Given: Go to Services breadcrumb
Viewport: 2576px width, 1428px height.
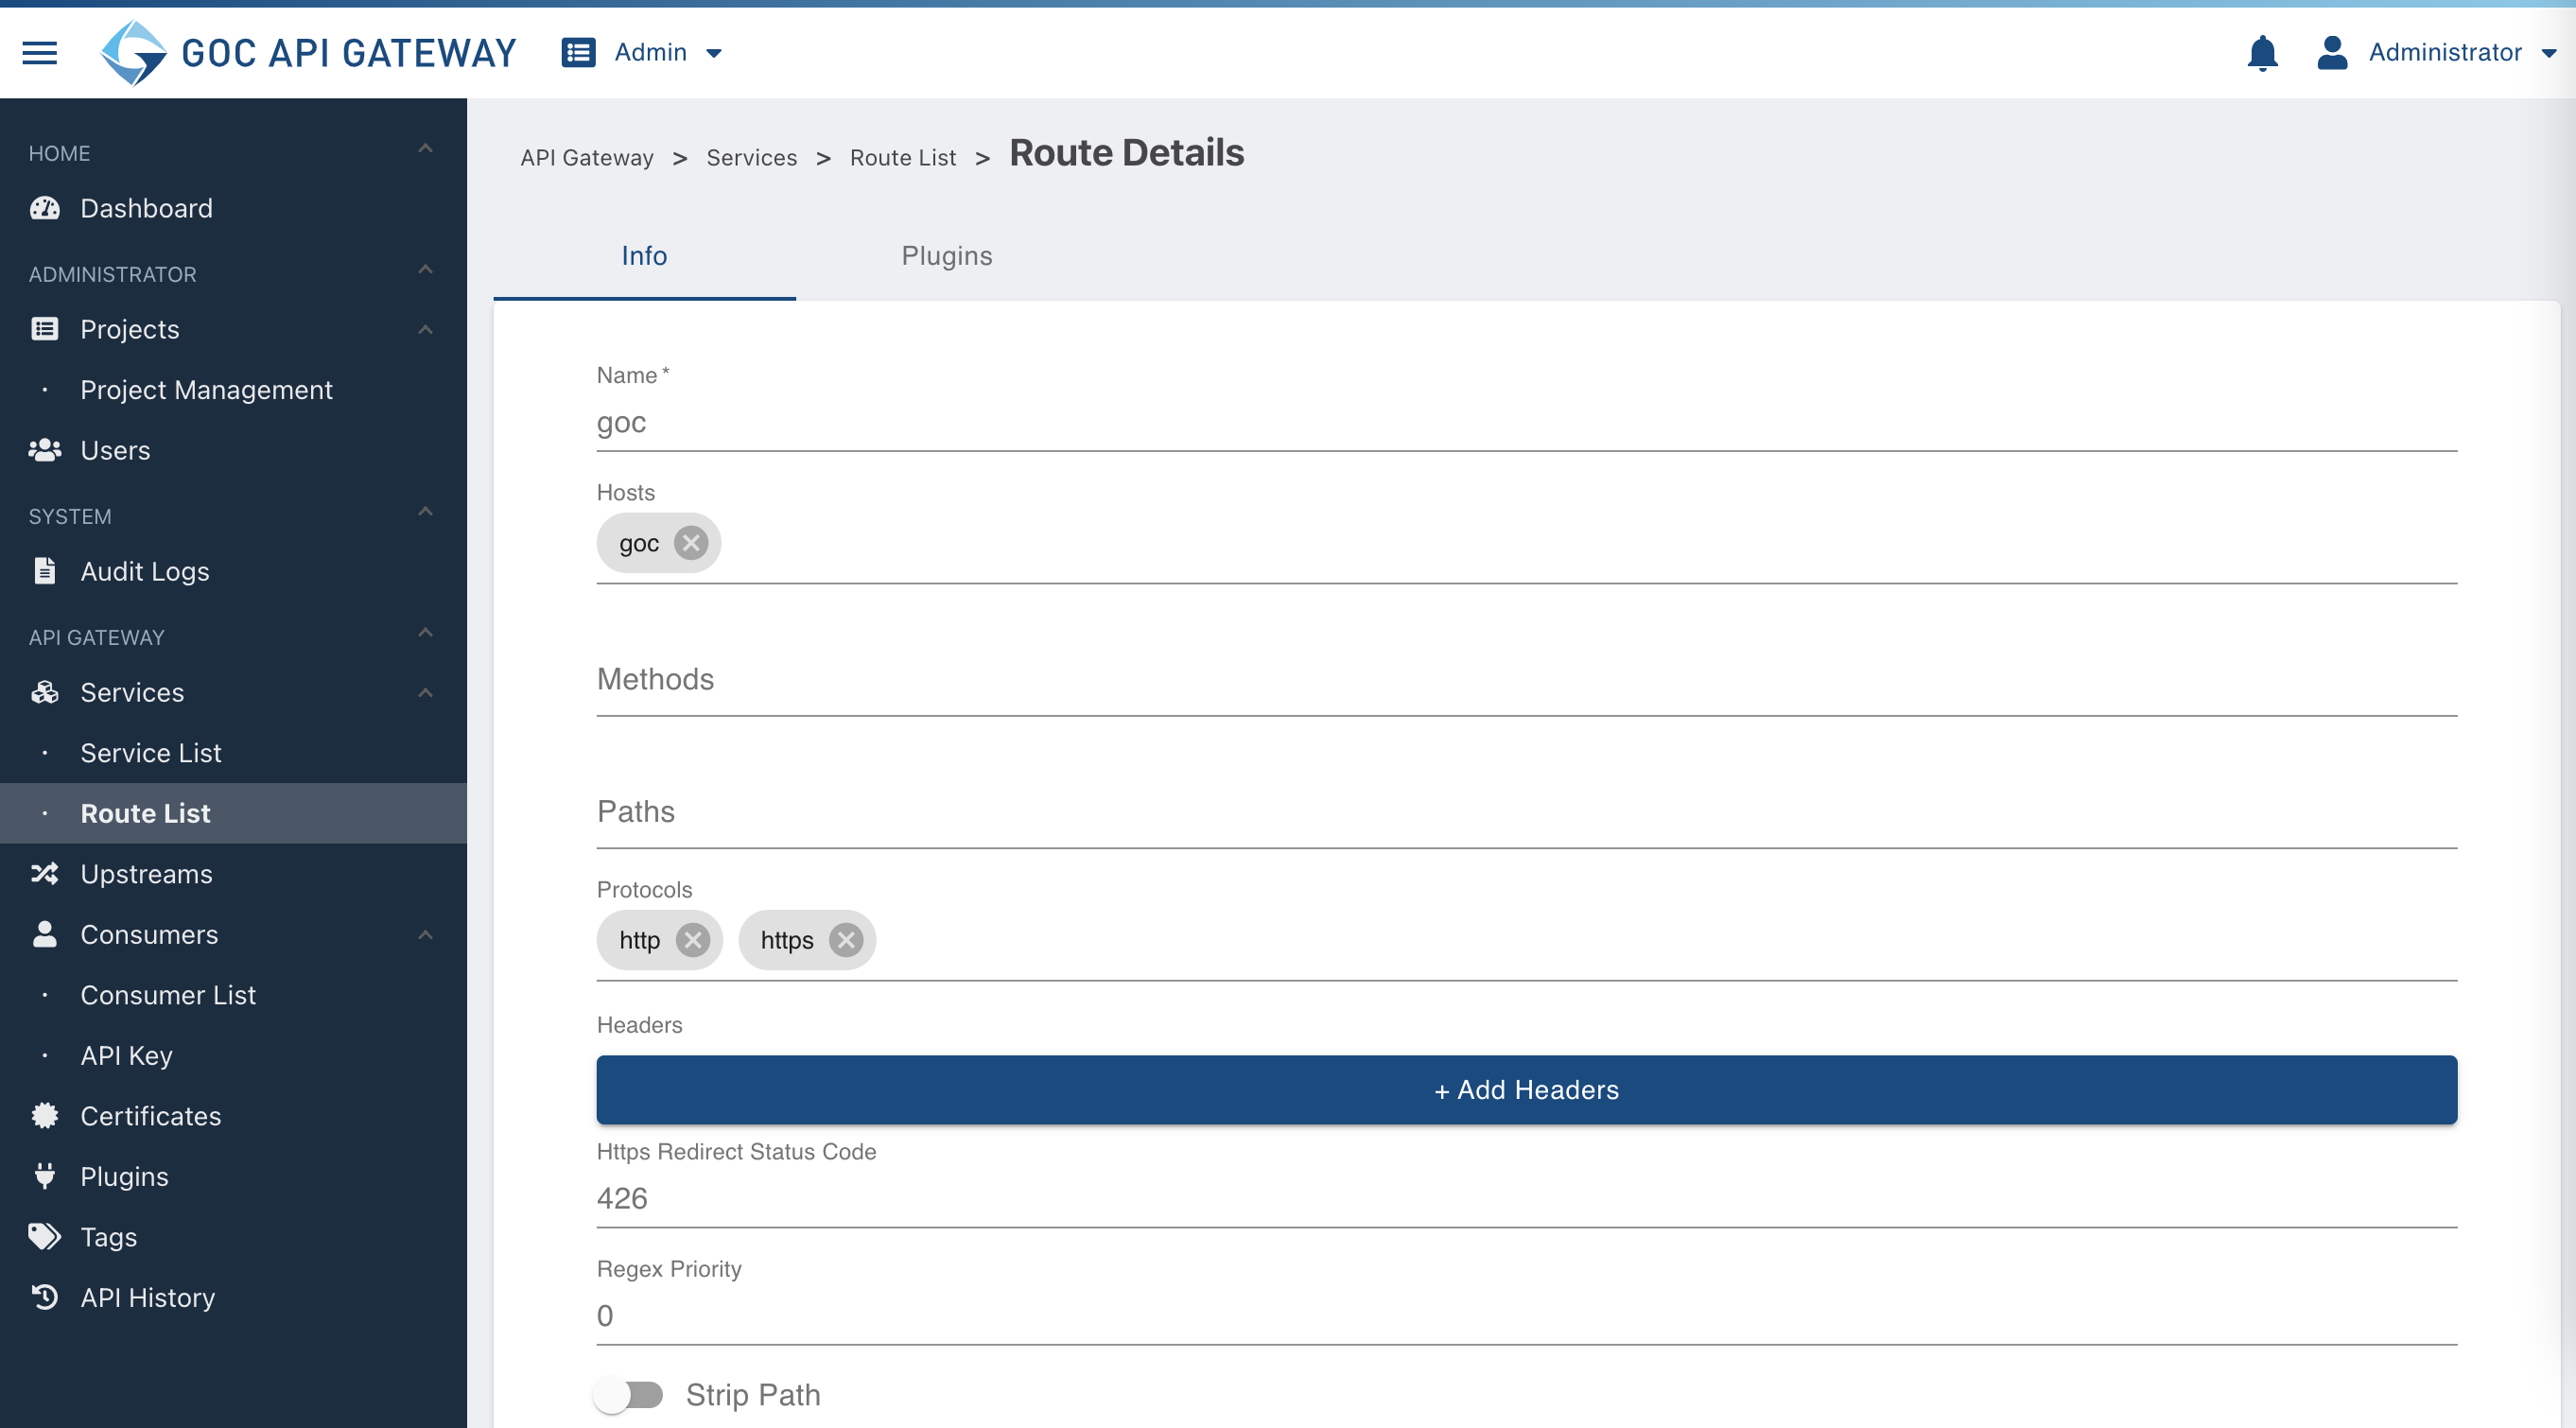Looking at the screenshot, I should coord(752,157).
